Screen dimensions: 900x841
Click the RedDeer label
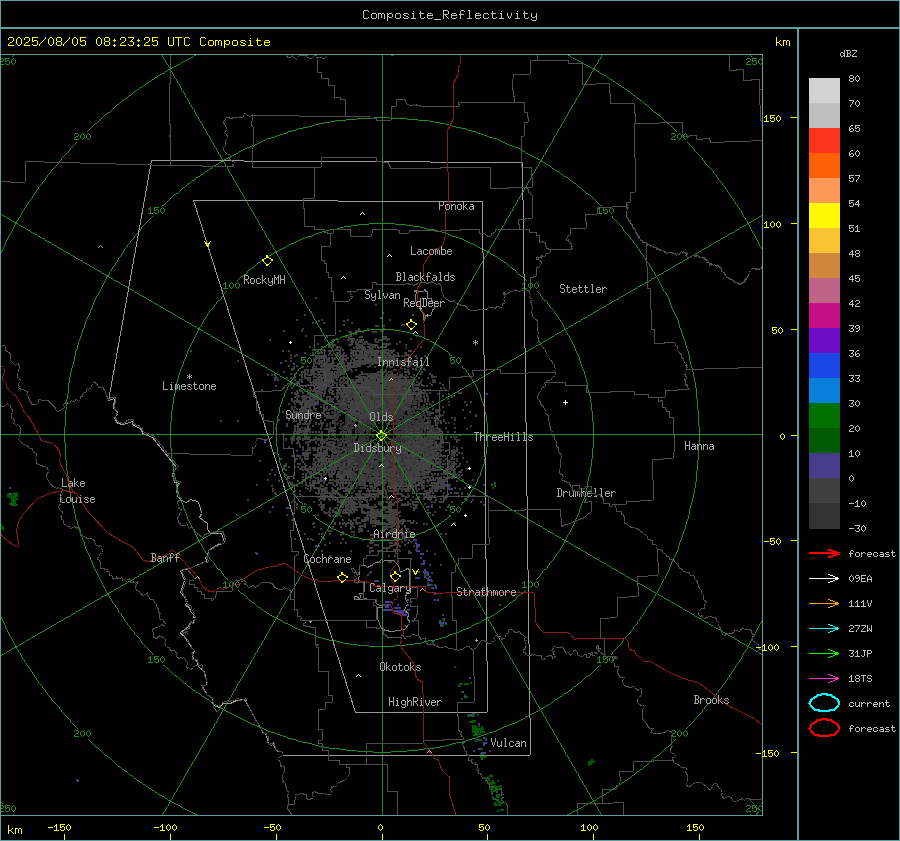point(424,303)
